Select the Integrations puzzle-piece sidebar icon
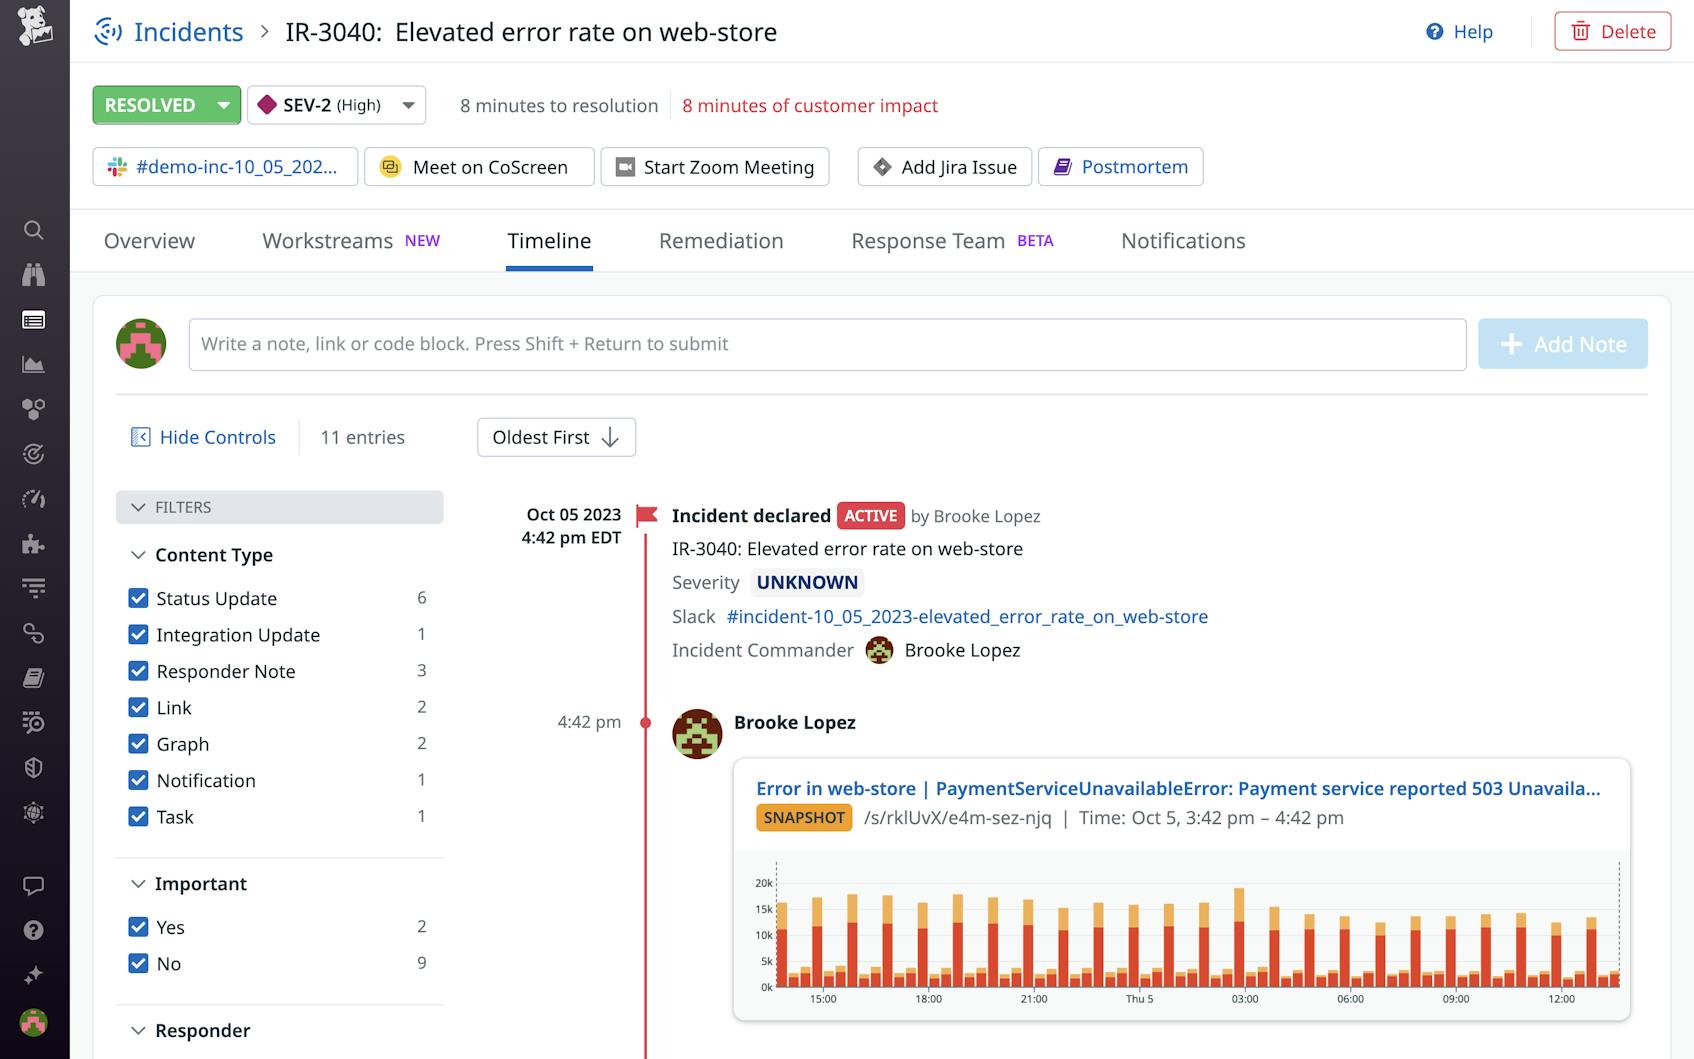1694x1059 pixels. point(34,544)
